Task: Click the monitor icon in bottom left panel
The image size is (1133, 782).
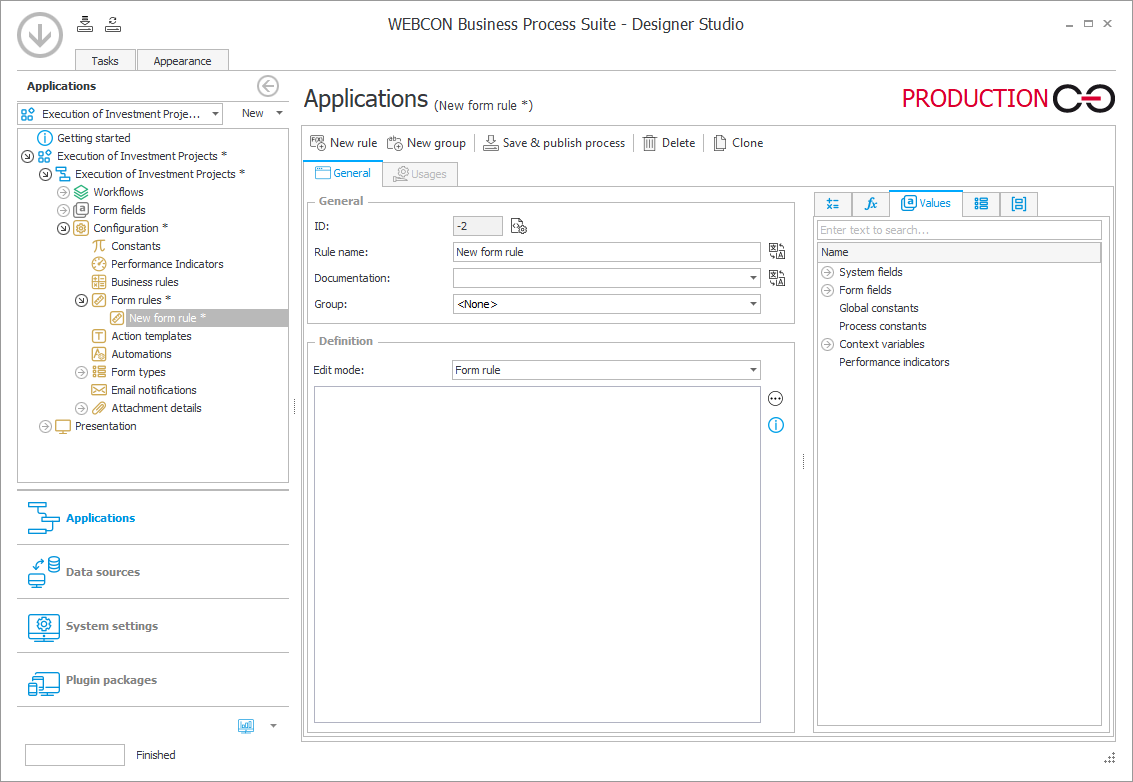Action: [246, 726]
